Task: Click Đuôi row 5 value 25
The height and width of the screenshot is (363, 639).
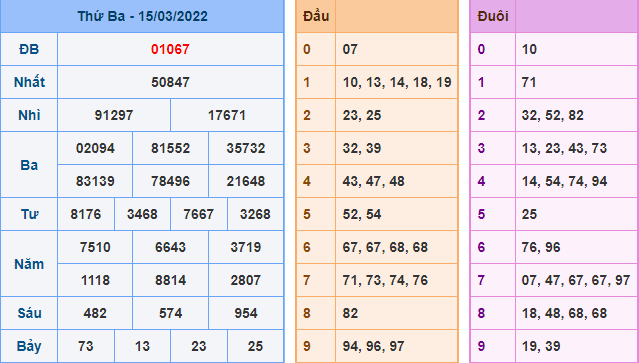Action: [529, 214]
